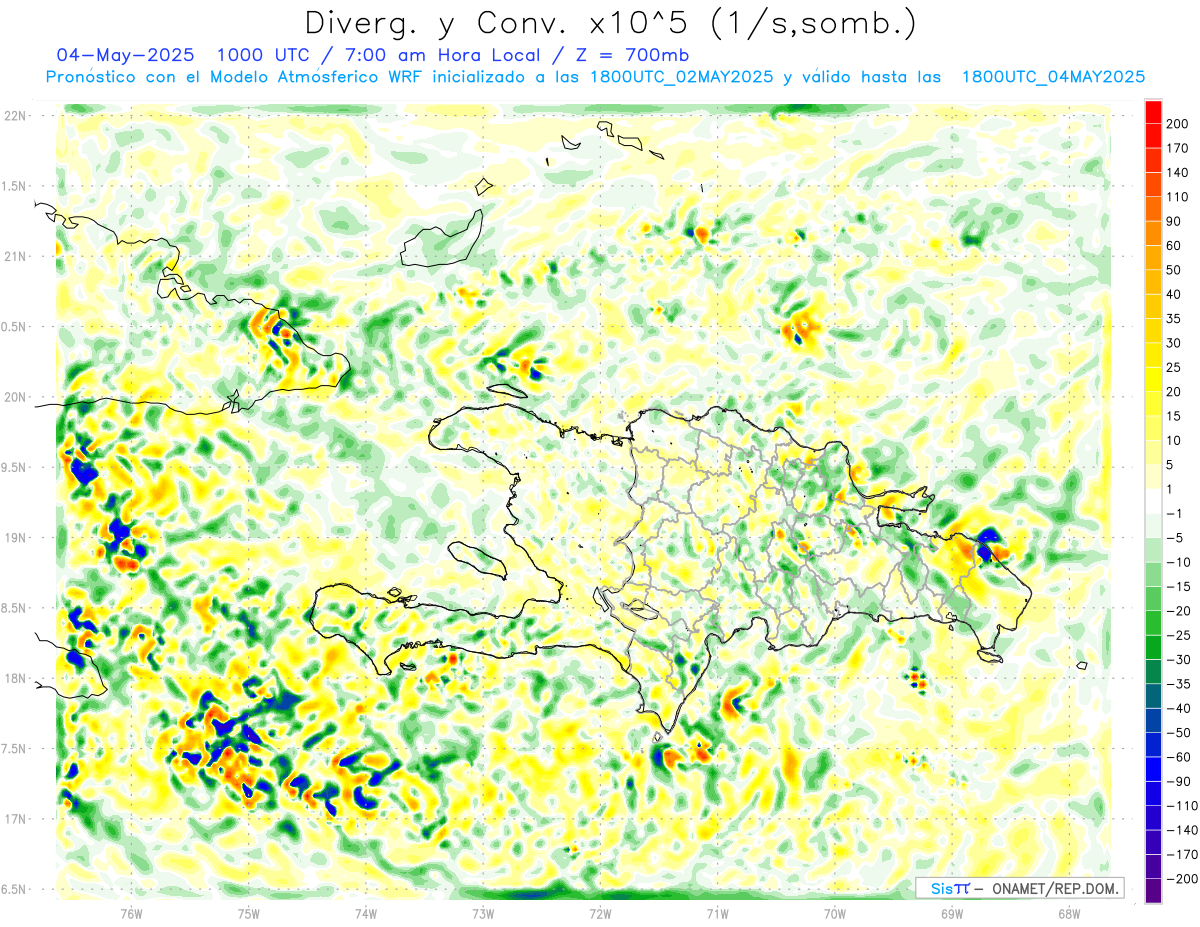Click the "21N" latitude label
Viewport: 1200px width, 927px height.
tap(15, 256)
